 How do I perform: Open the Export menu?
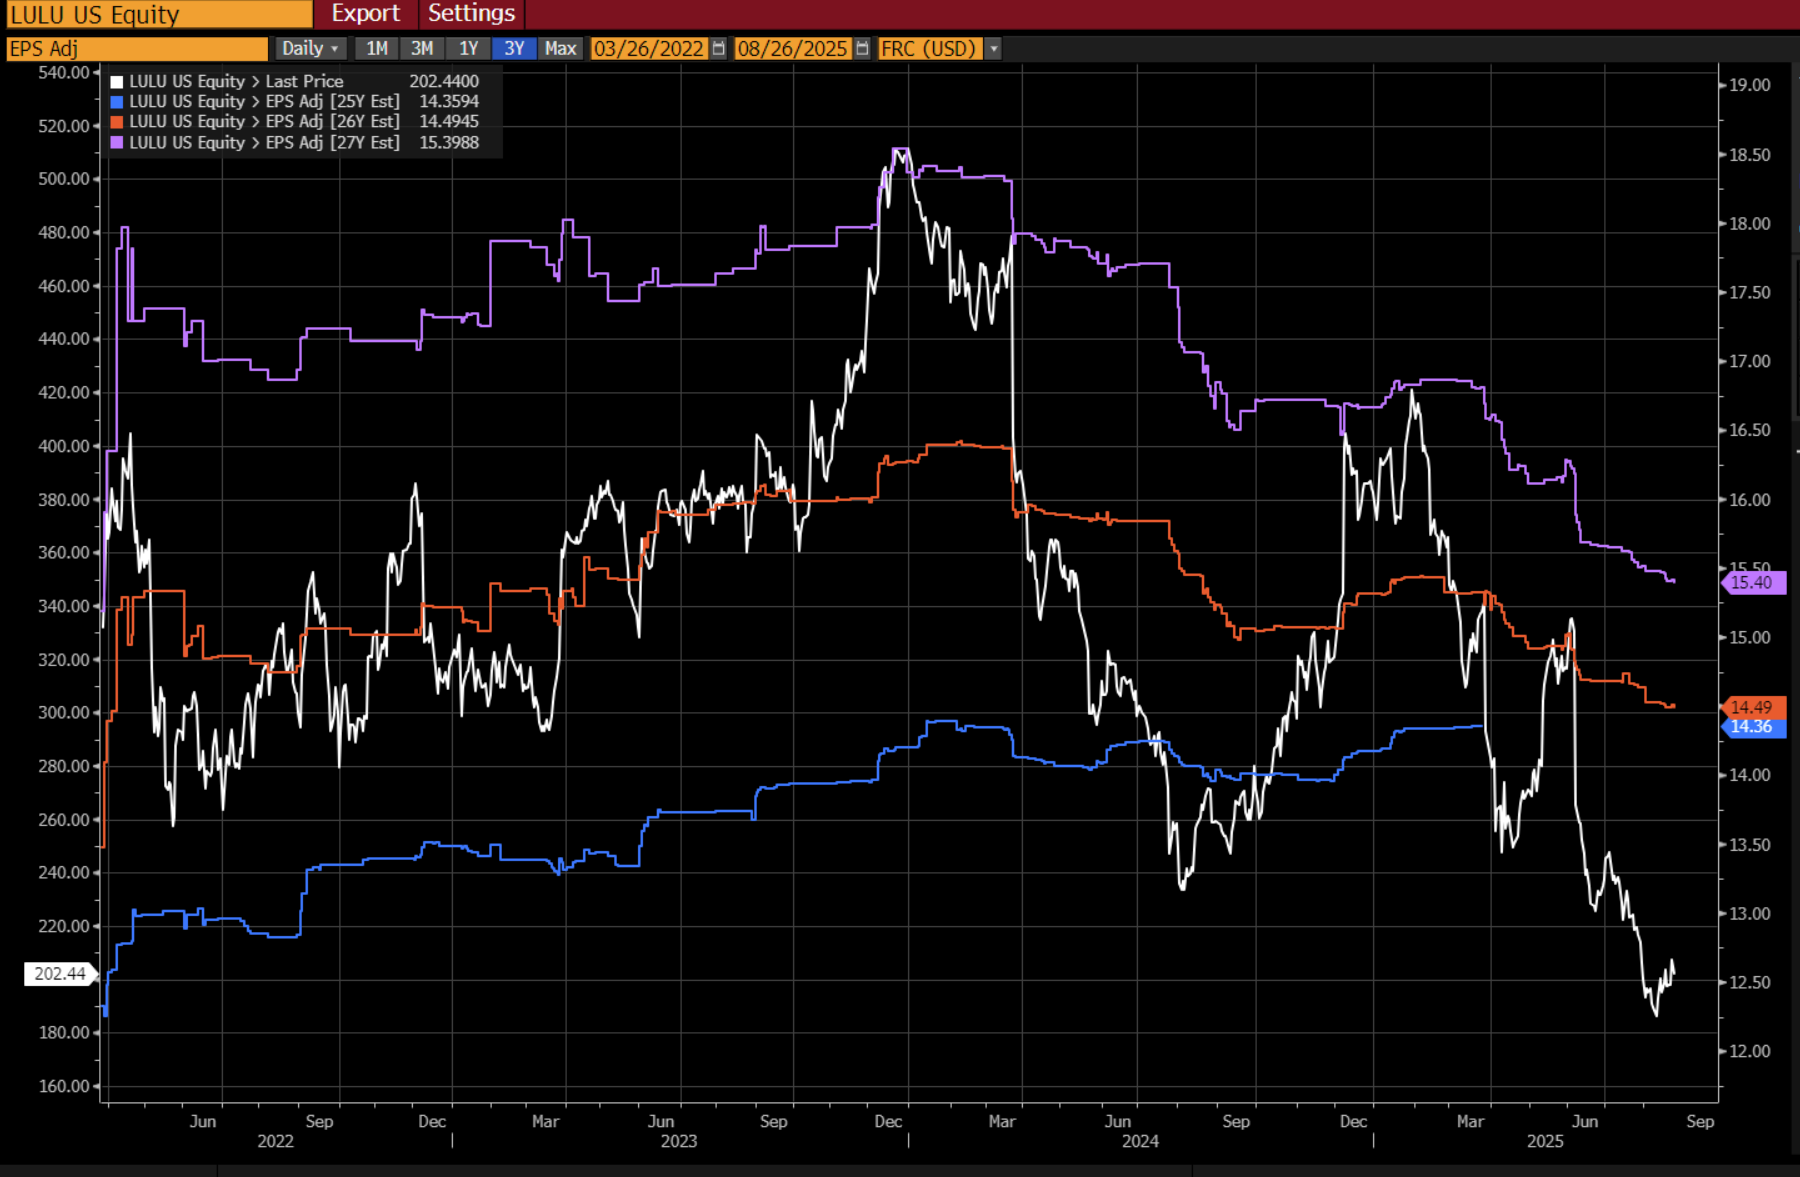(x=365, y=14)
